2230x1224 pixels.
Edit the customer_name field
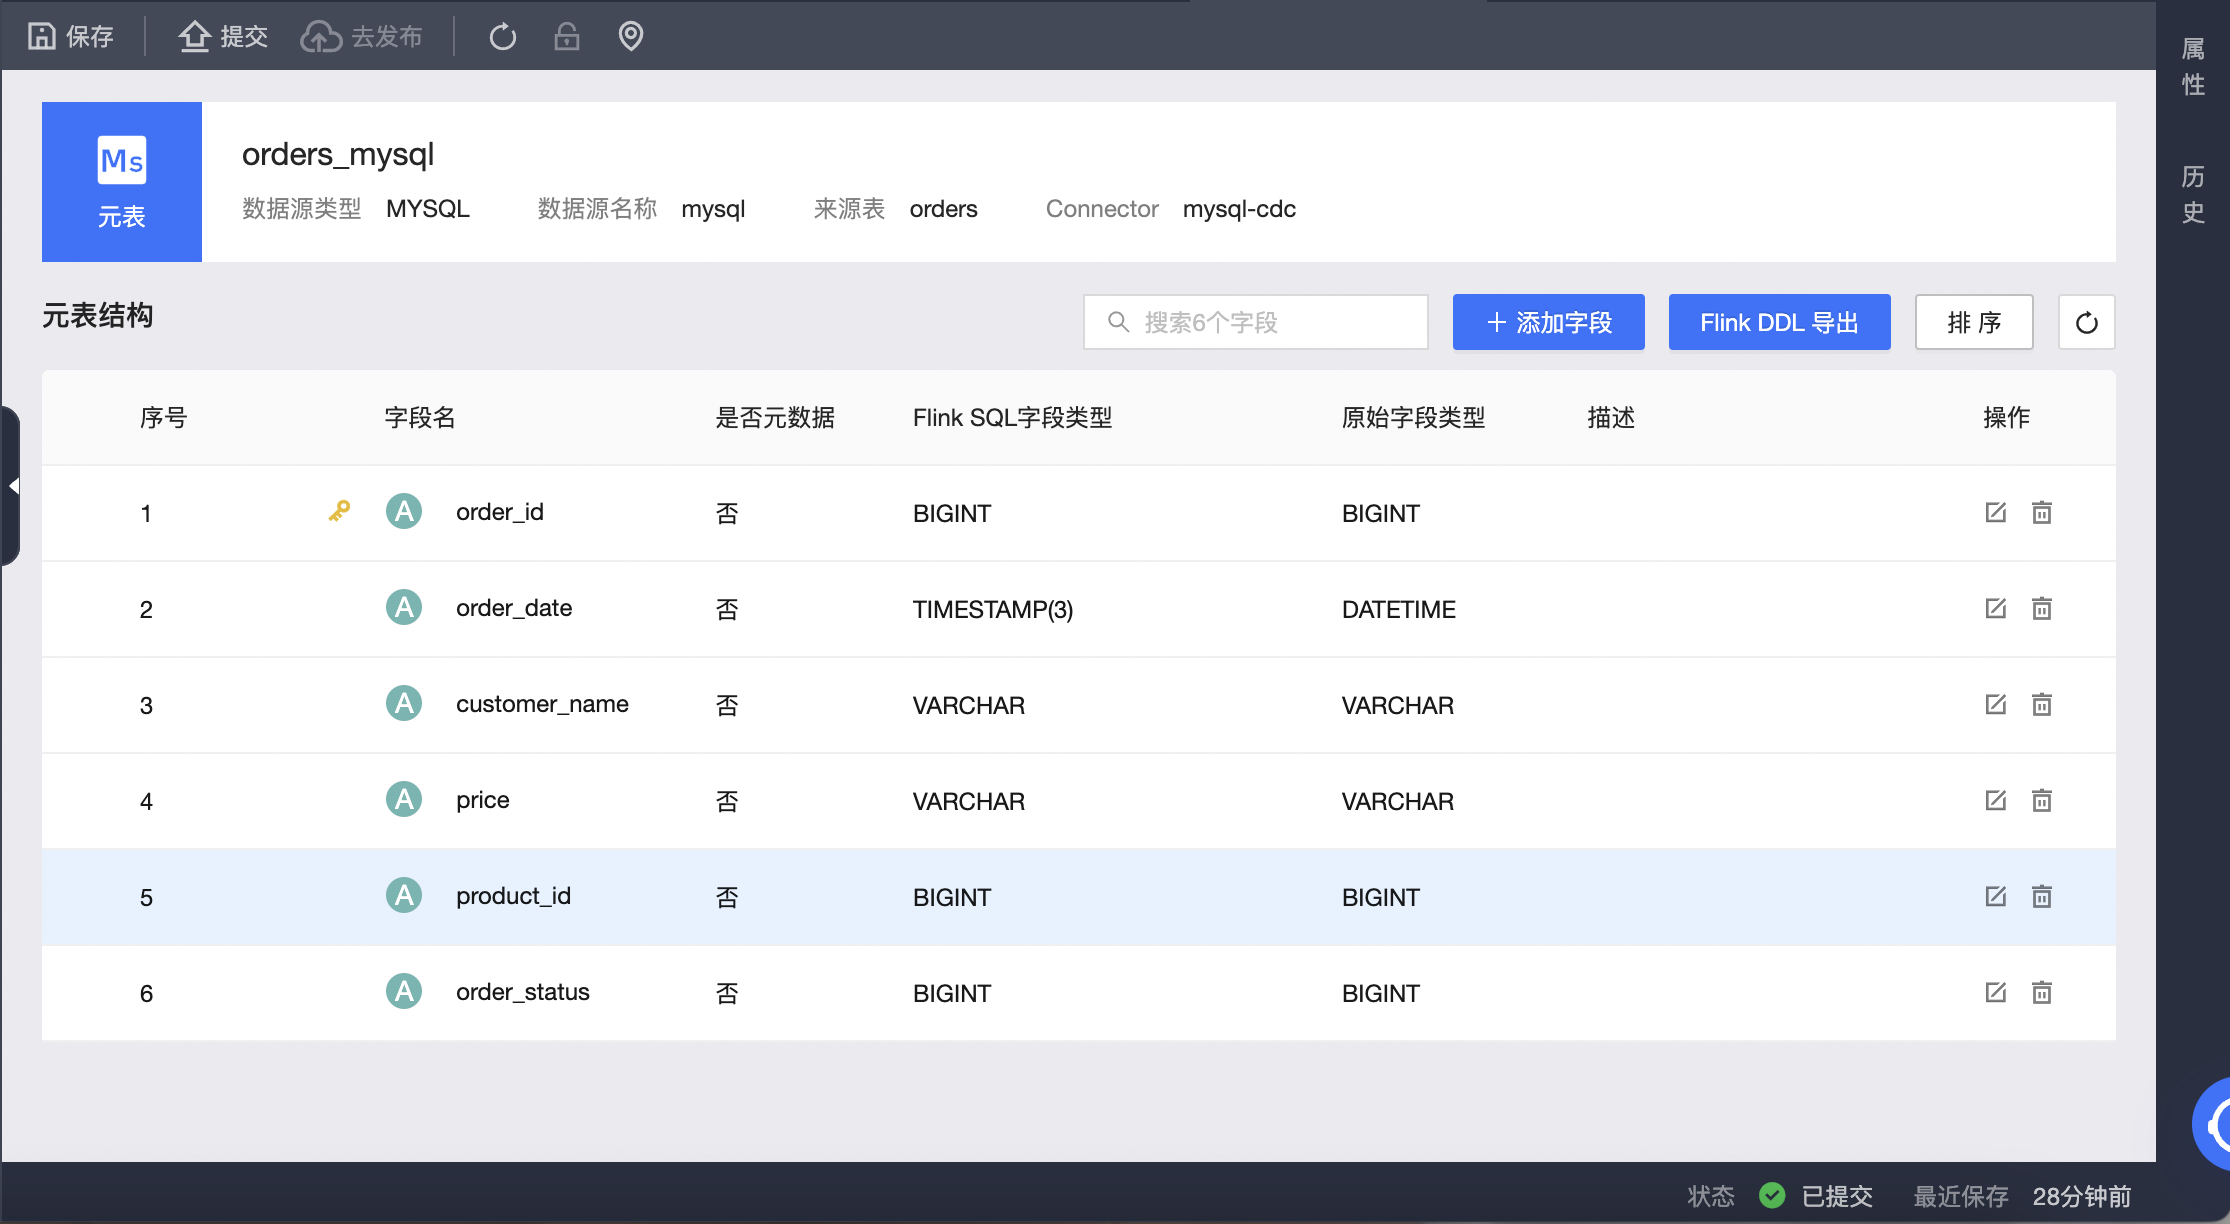(x=1996, y=704)
